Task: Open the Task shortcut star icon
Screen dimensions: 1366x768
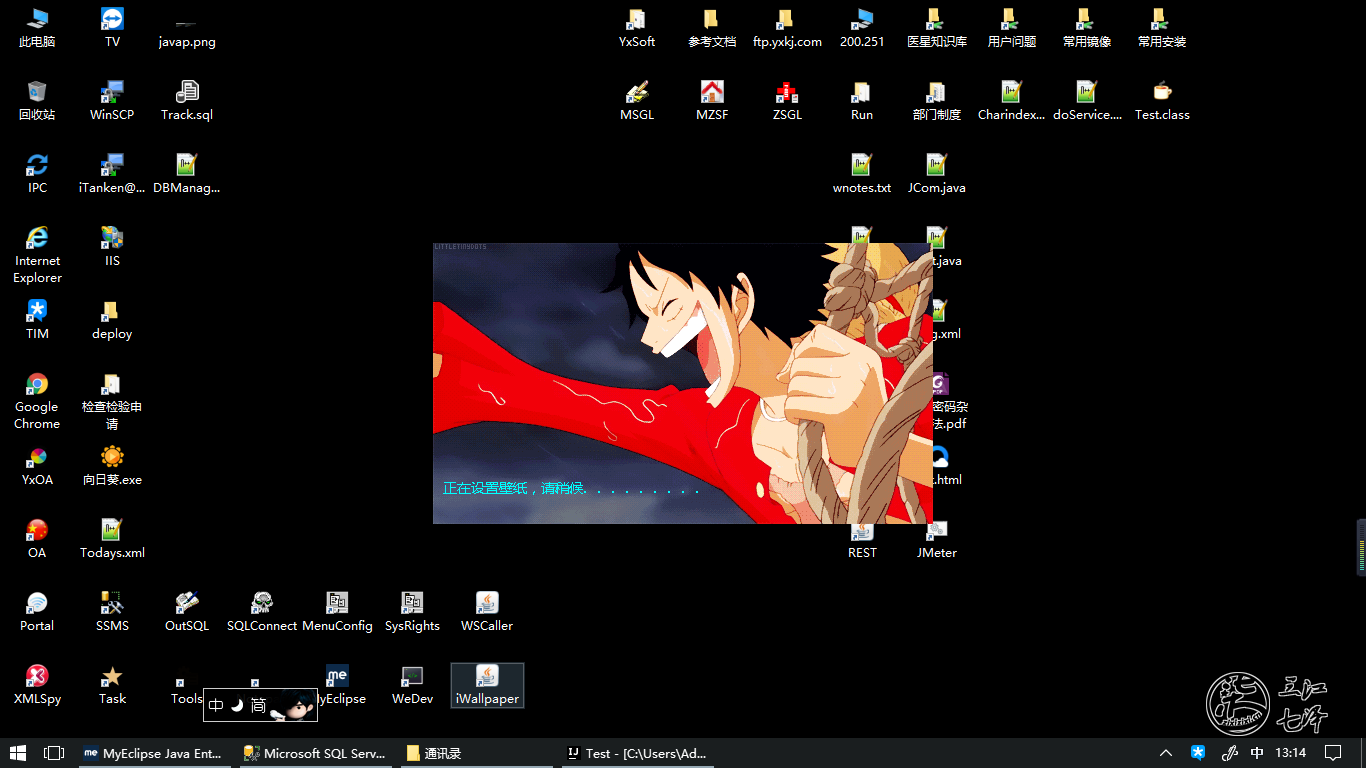Action: 112,685
